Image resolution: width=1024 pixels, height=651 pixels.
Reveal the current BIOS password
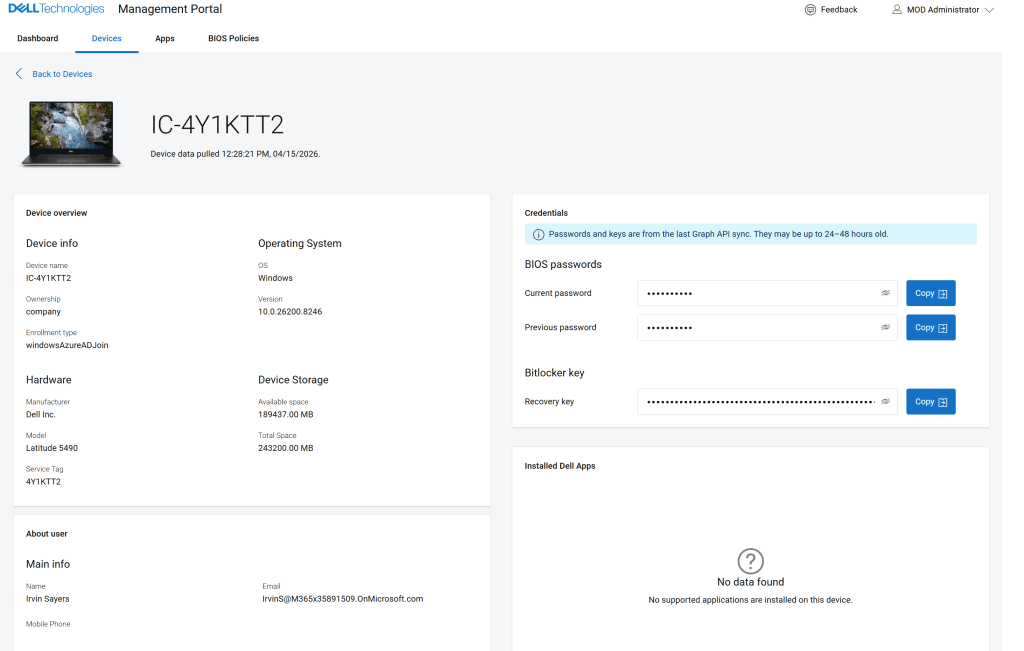pos(885,294)
